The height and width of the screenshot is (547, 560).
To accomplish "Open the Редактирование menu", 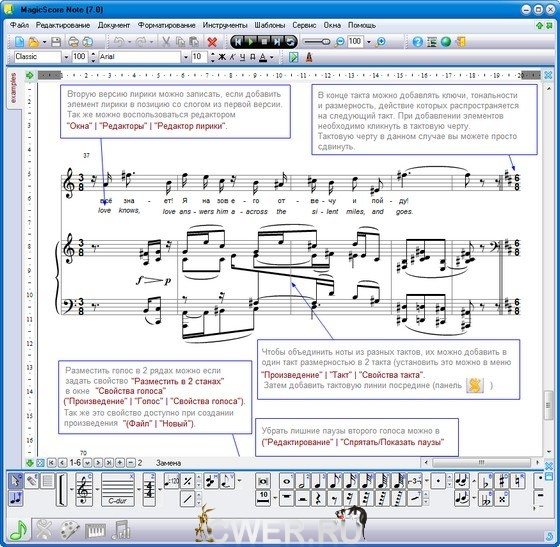I will 63,25.
